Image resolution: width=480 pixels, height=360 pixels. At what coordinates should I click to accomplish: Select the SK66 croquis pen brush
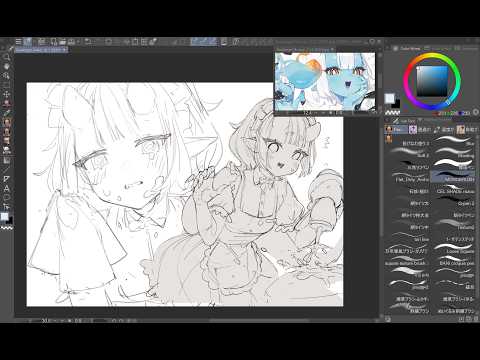tap(454, 261)
